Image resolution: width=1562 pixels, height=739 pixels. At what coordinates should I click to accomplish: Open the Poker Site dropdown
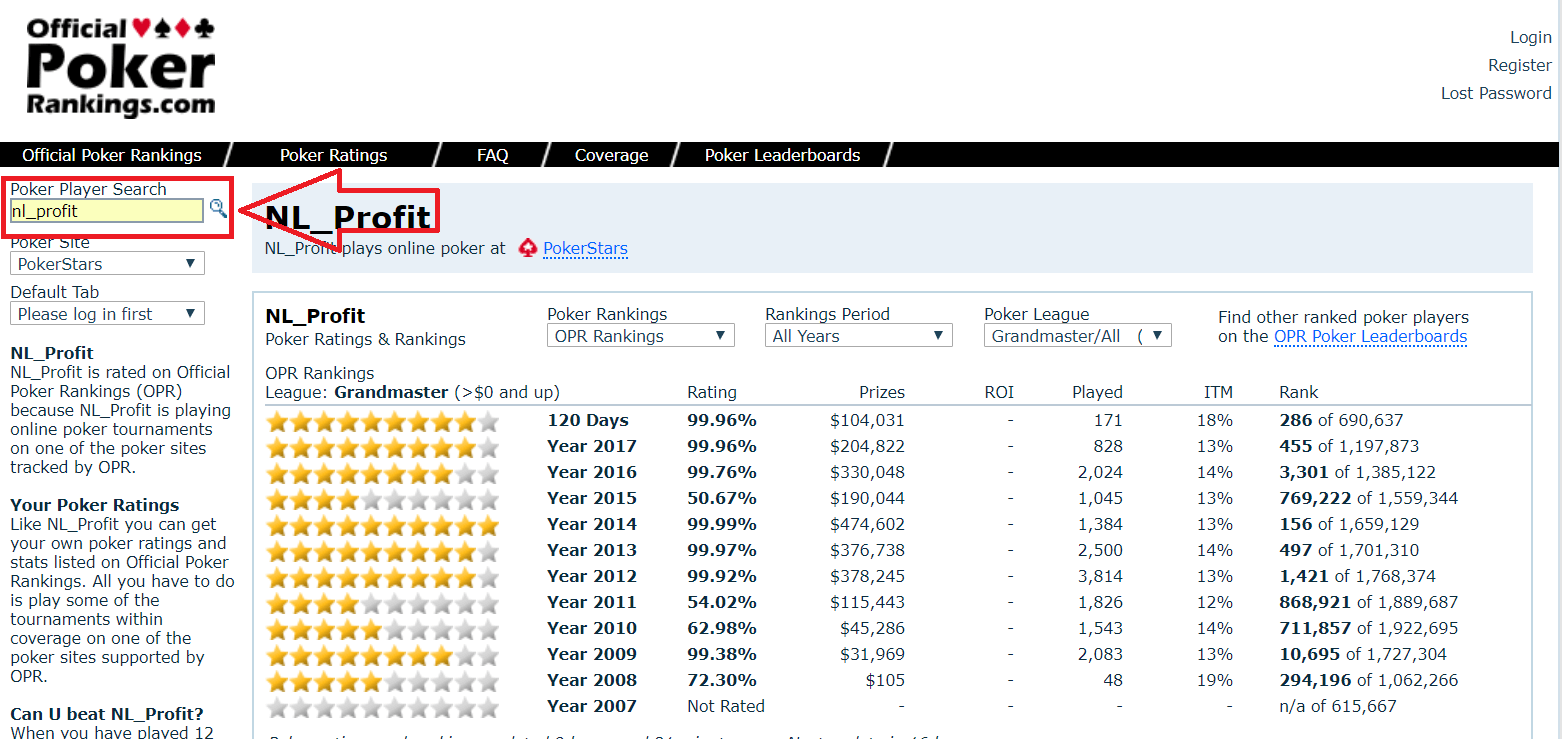point(107,262)
